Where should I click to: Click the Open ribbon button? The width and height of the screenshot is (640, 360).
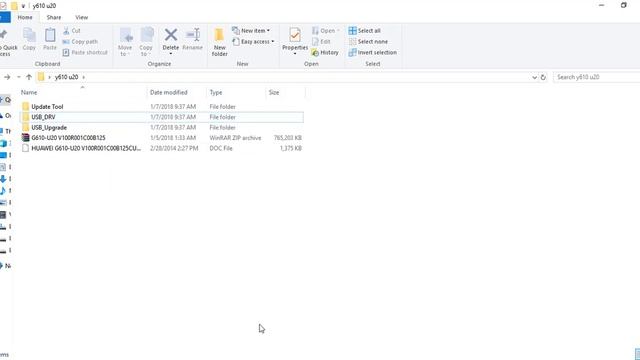click(325, 31)
